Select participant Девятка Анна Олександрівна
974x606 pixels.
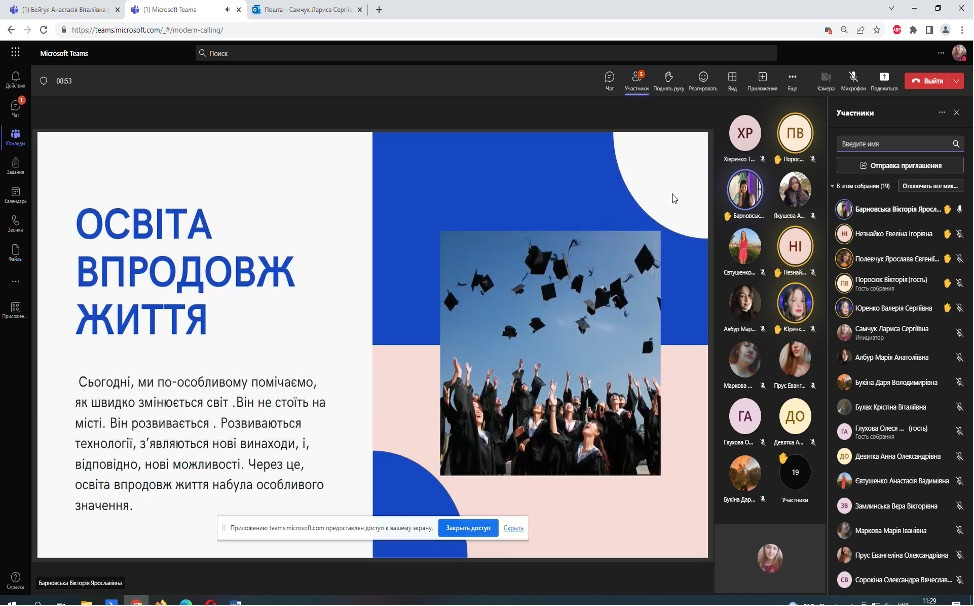coord(899,456)
